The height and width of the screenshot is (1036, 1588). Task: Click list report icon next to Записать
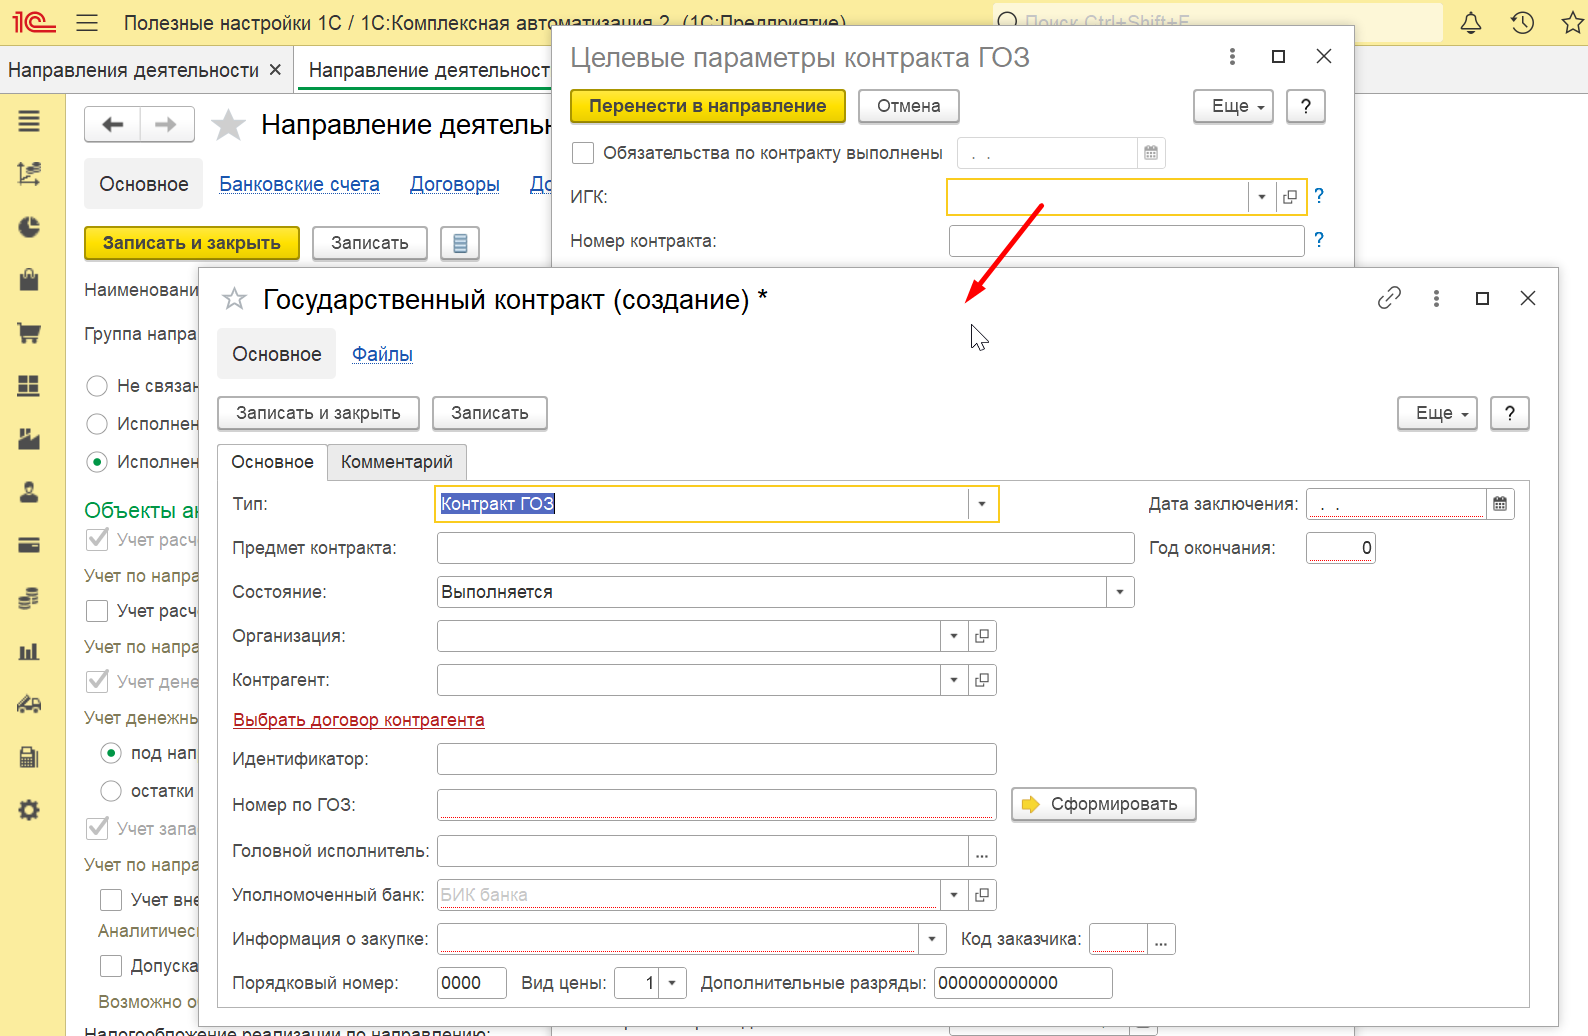tap(460, 243)
